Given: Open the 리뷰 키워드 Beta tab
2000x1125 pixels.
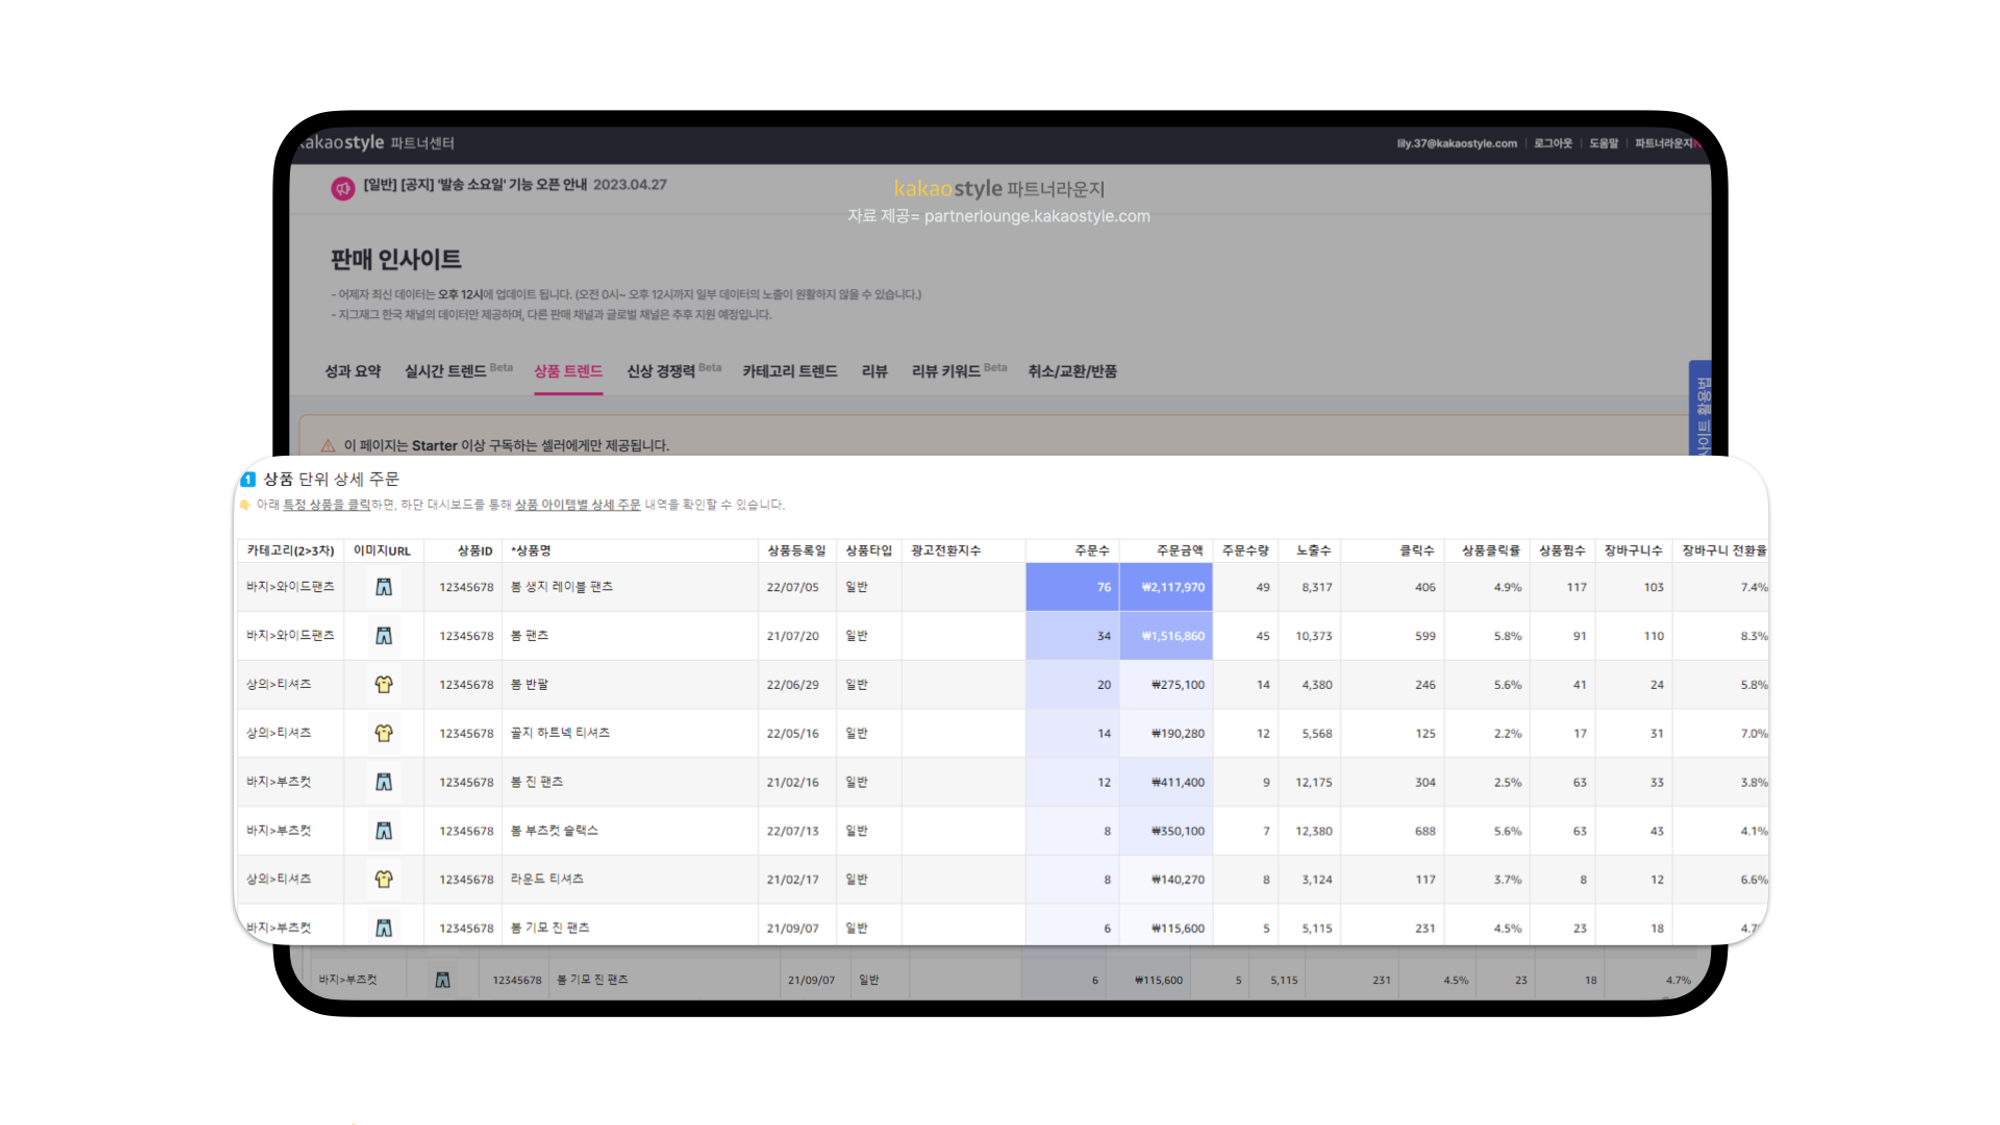Looking at the screenshot, I should (959, 371).
